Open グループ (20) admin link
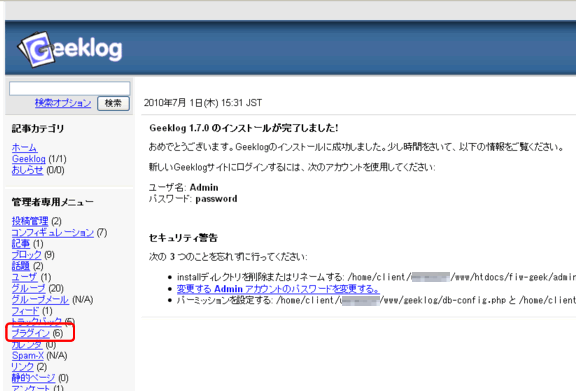Viewport: 576px width, 391px height. 28,288
